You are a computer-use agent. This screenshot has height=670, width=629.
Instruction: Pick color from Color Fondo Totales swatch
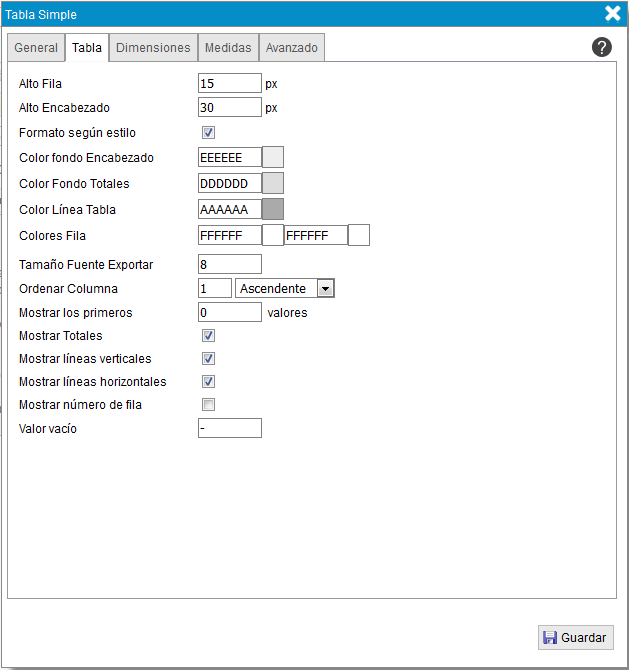pyautogui.click(x=273, y=183)
